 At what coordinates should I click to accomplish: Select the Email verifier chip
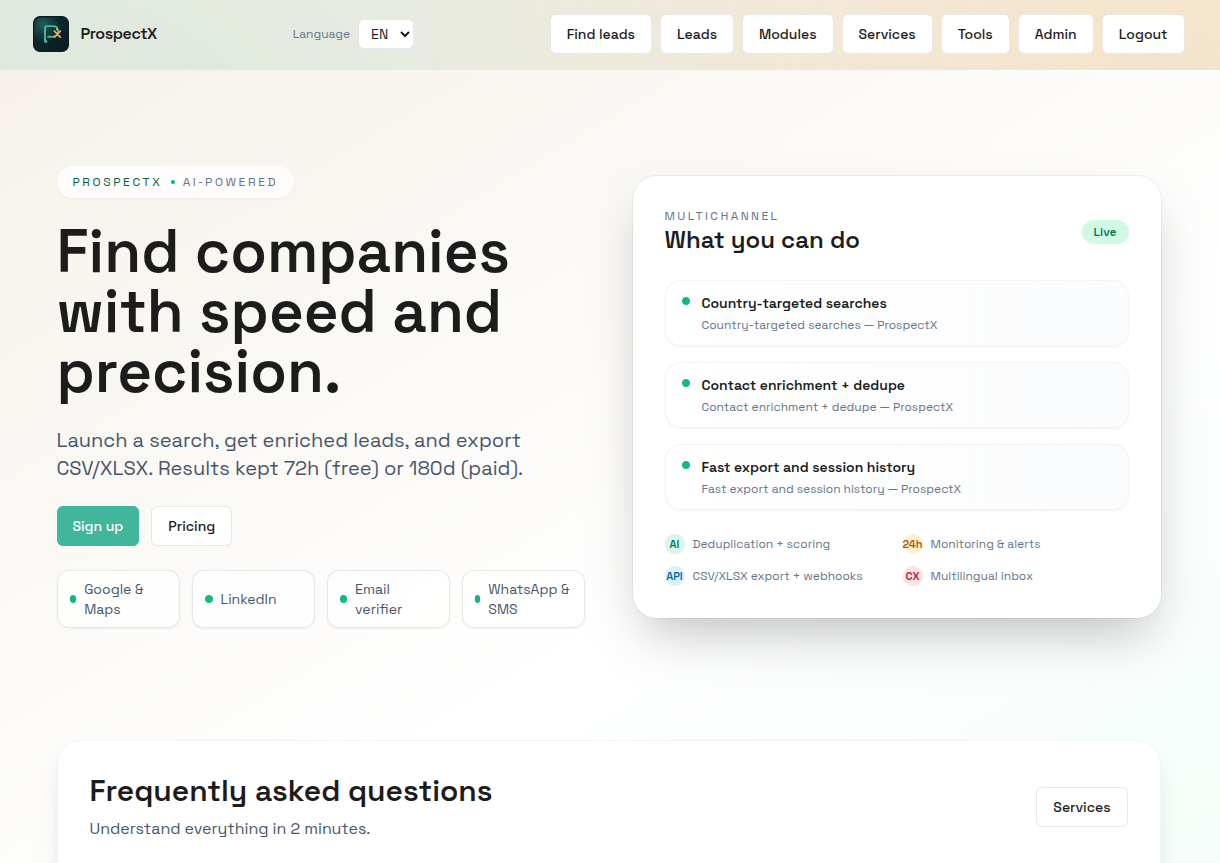388,599
